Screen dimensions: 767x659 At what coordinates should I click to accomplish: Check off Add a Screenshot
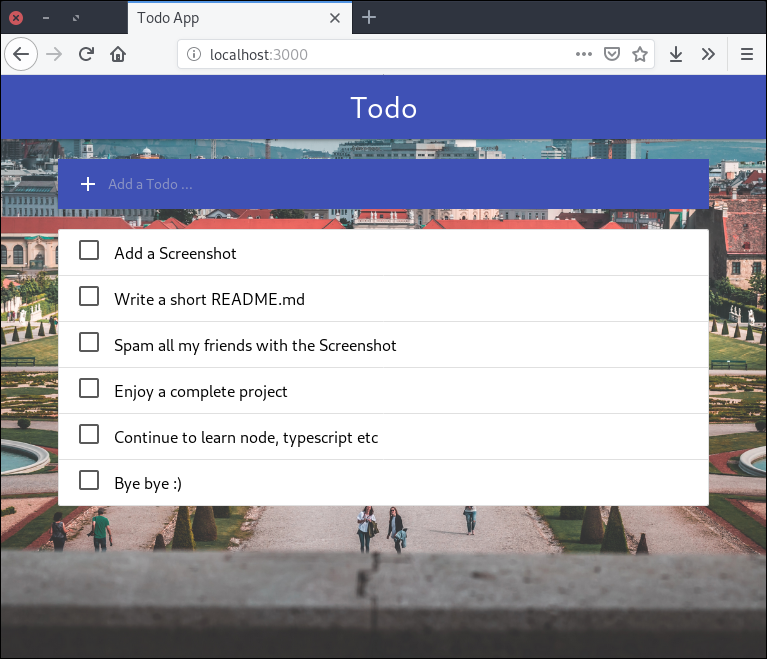89,250
